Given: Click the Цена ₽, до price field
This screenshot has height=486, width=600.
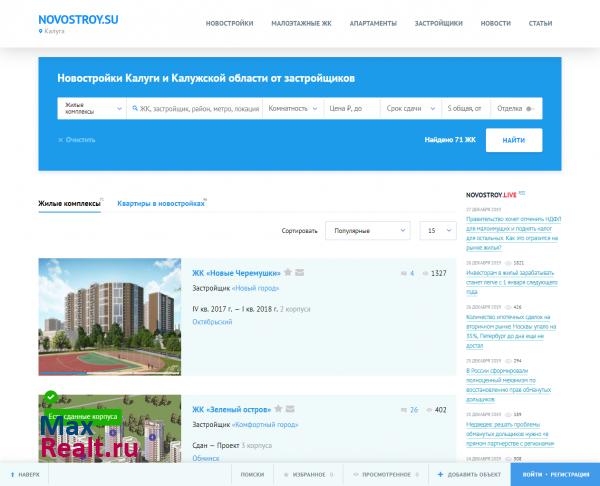Looking at the screenshot, I should (352, 108).
